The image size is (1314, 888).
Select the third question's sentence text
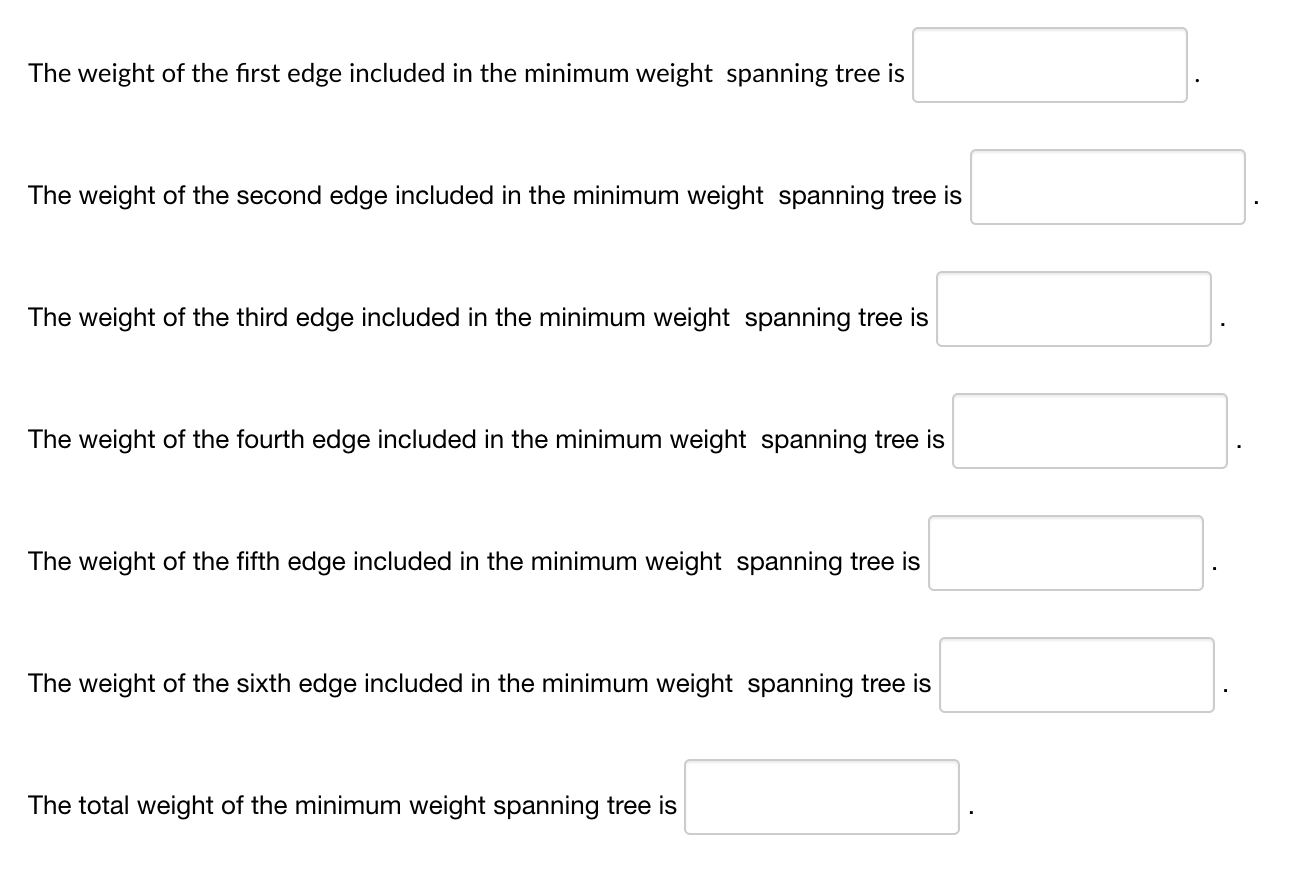478,317
